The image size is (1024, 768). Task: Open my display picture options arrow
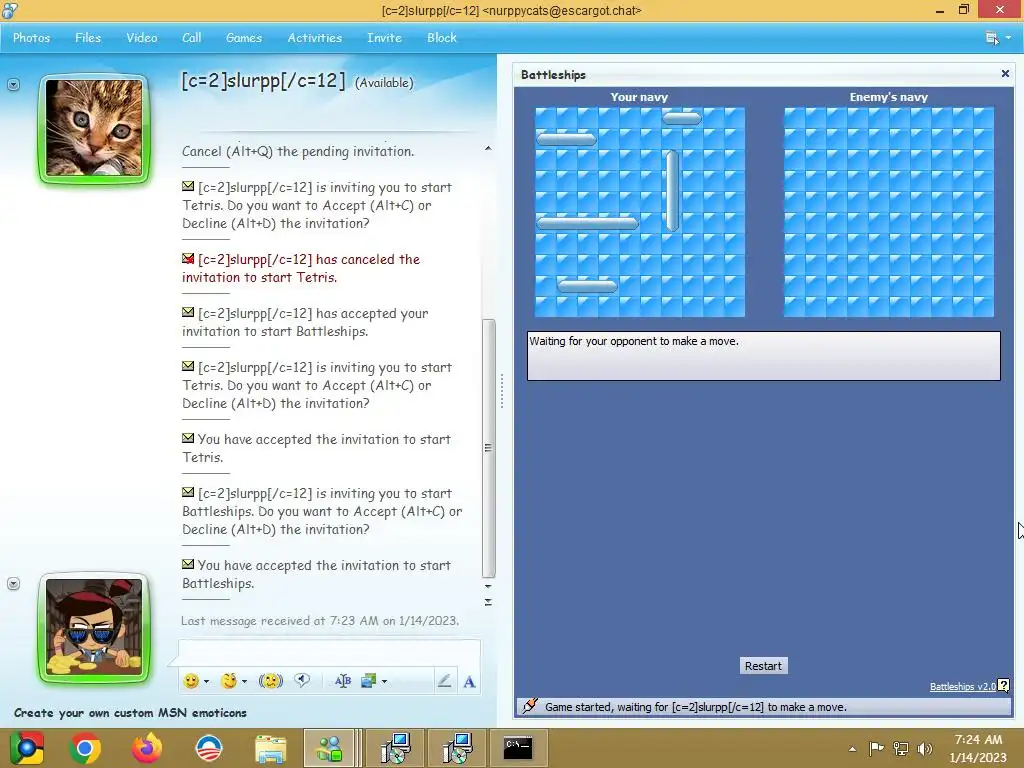pos(13,583)
